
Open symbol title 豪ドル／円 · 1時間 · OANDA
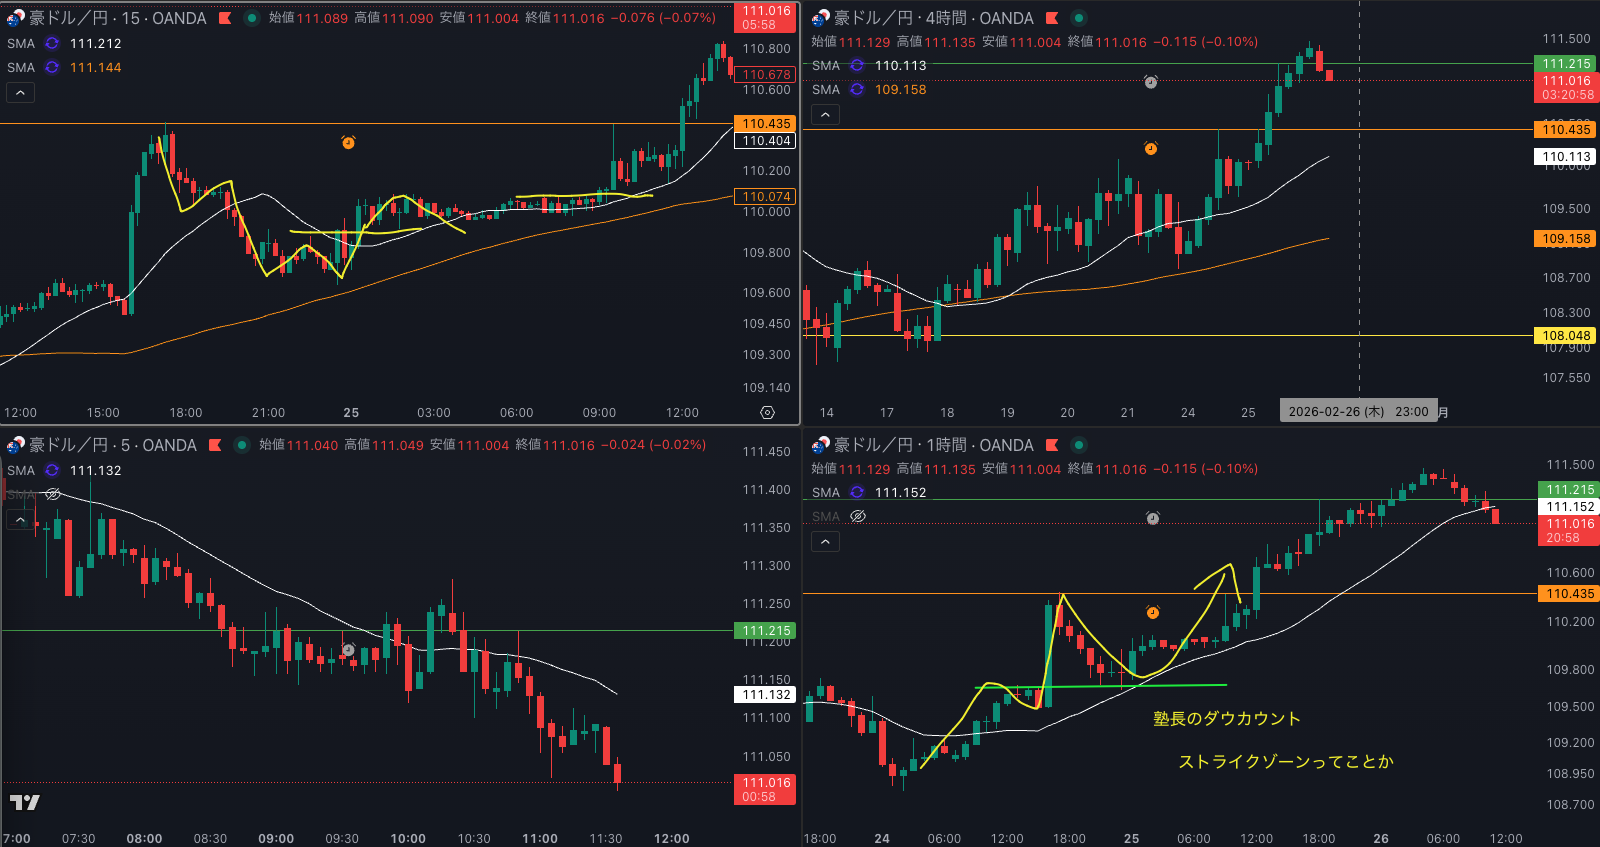click(x=933, y=445)
